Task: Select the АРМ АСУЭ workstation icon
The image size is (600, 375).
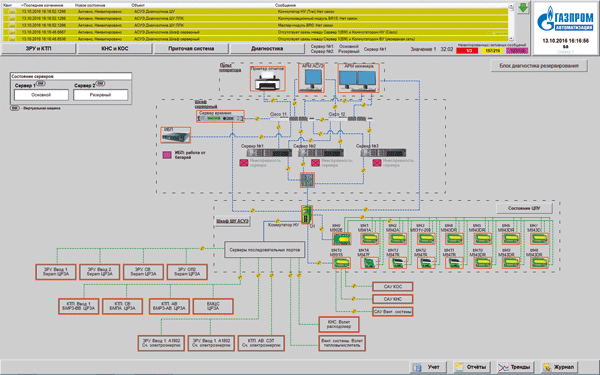Action: pos(311,78)
